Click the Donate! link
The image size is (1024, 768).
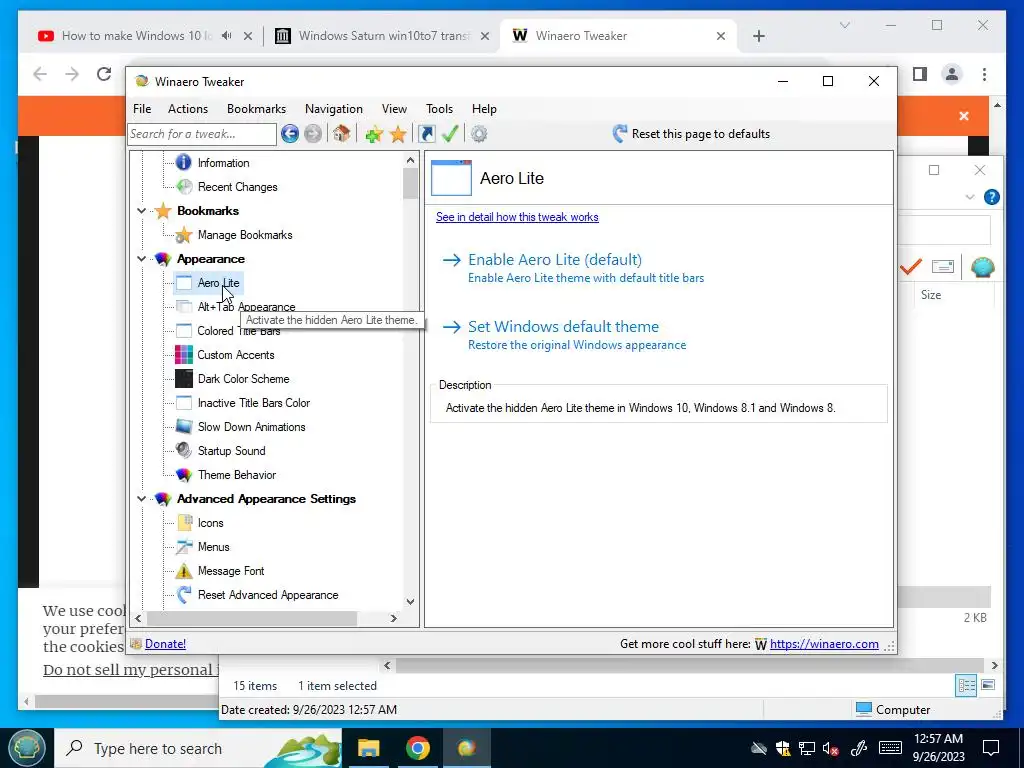165,644
